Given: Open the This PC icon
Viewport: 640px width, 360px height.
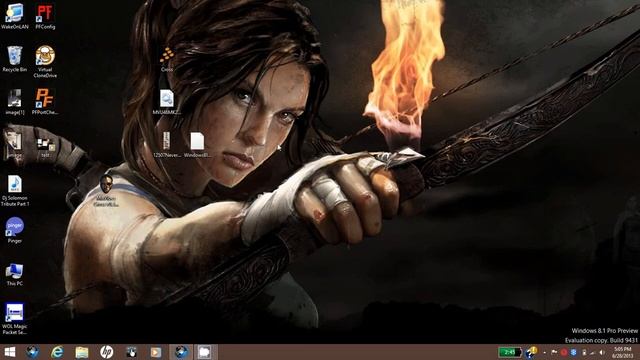Looking at the screenshot, I should (15, 274).
